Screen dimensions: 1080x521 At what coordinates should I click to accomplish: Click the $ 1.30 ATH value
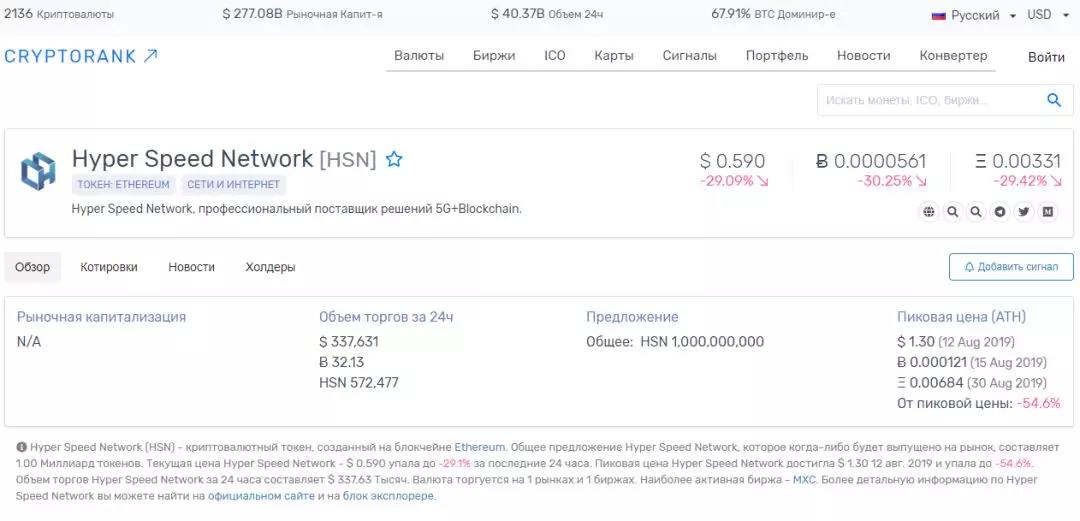point(915,342)
